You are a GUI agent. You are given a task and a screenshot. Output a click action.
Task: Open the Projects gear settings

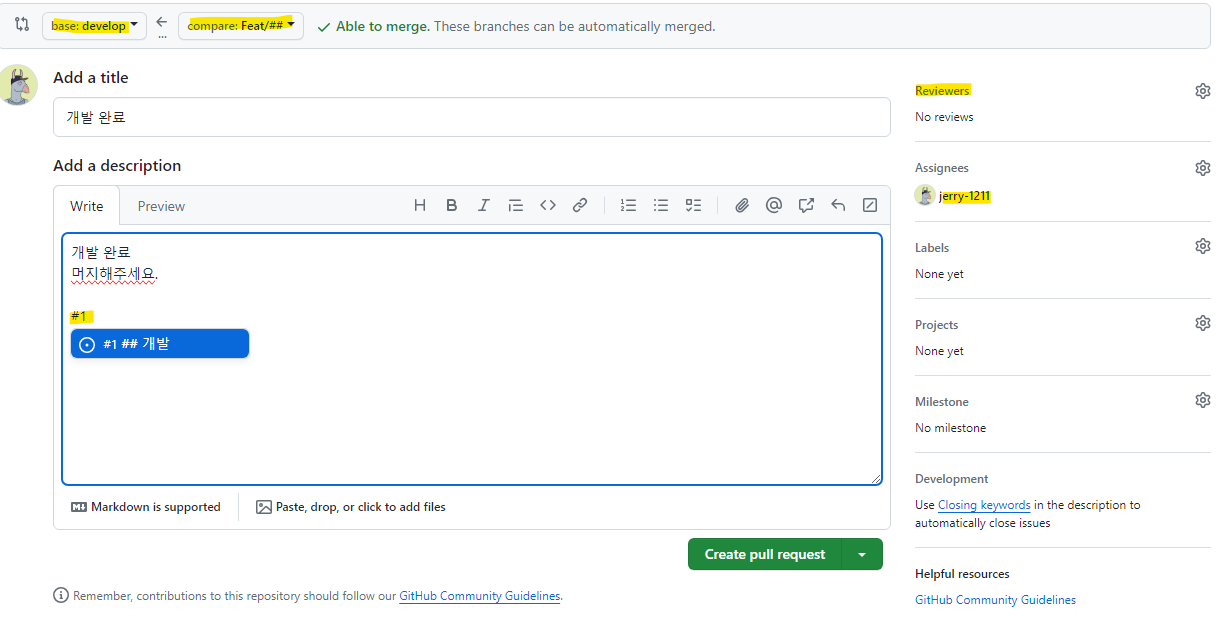[1203, 323]
